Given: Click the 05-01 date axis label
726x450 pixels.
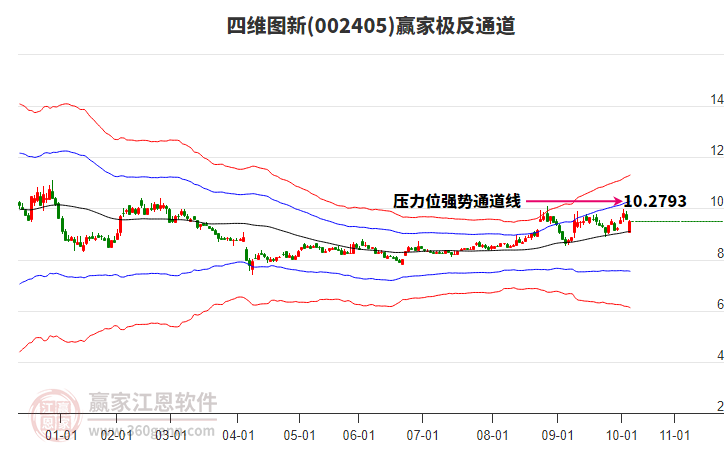Looking at the screenshot, I should 300,435.
